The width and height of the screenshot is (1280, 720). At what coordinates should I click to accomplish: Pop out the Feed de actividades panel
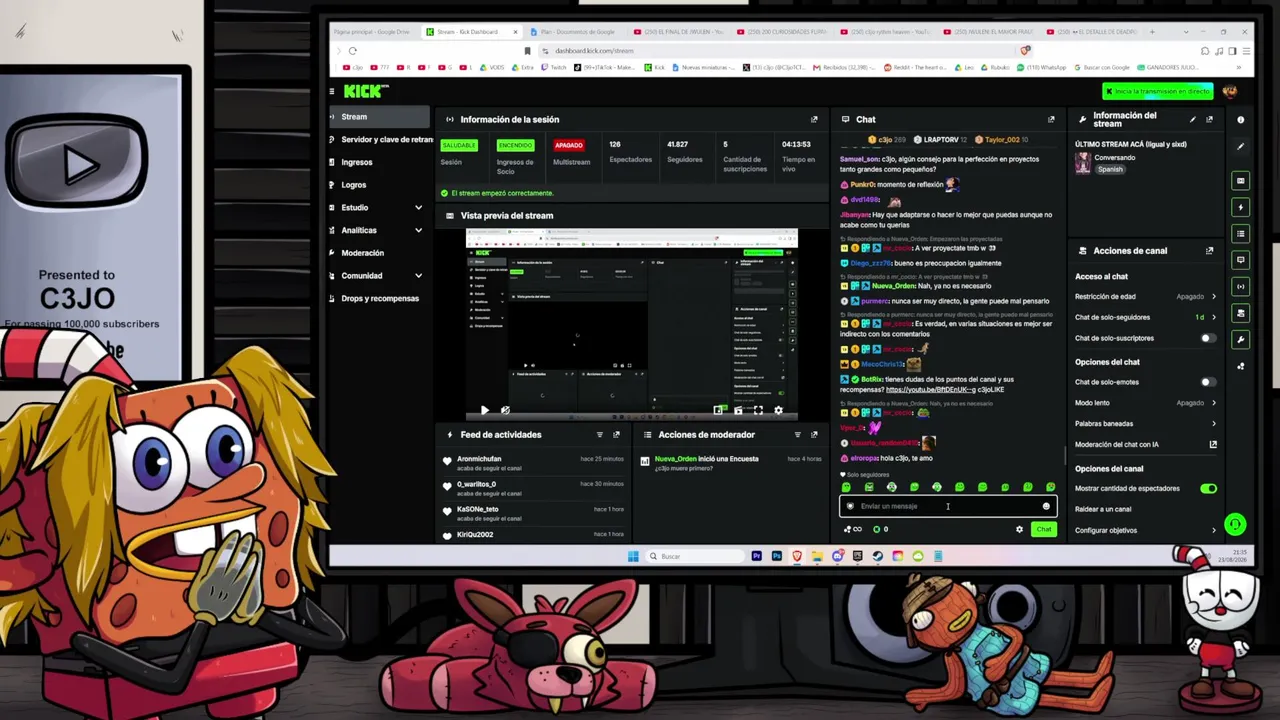(616, 435)
